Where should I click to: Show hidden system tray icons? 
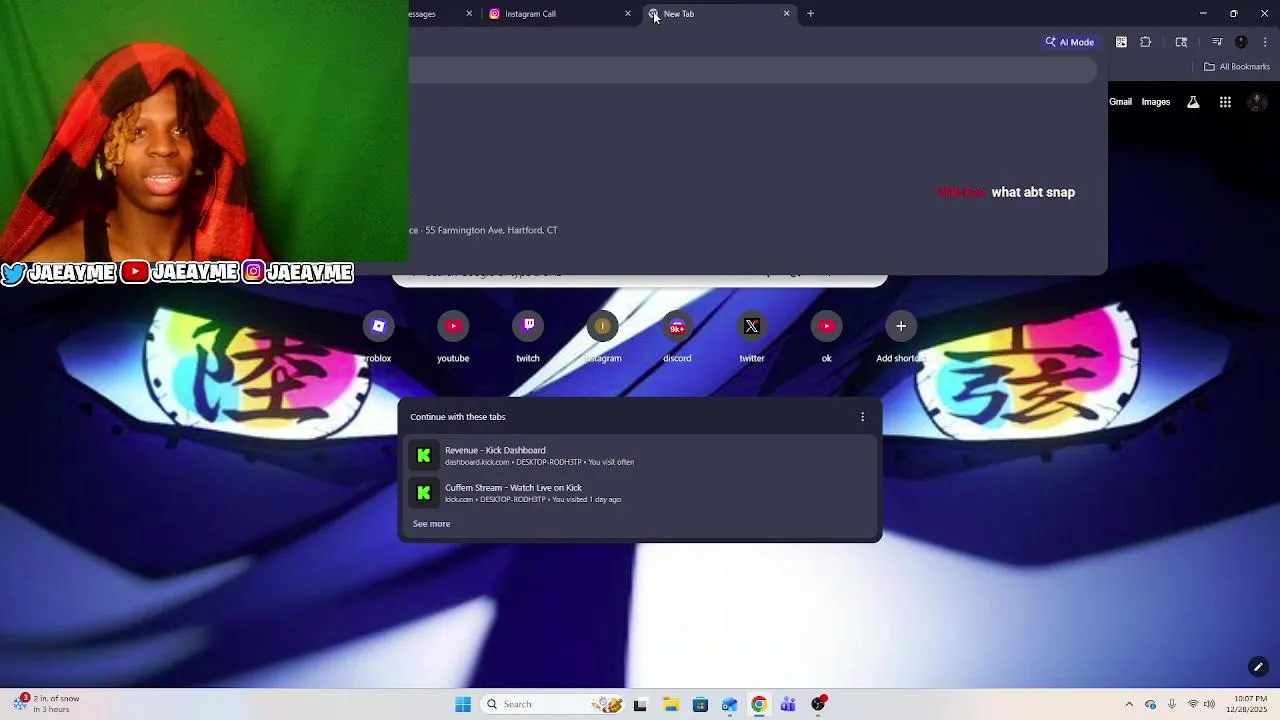tap(1129, 704)
